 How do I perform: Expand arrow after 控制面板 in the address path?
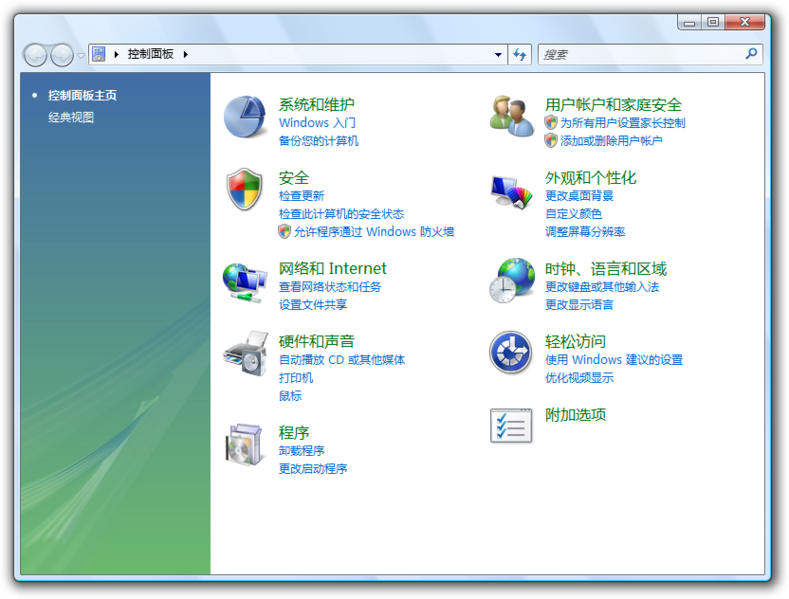point(186,54)
